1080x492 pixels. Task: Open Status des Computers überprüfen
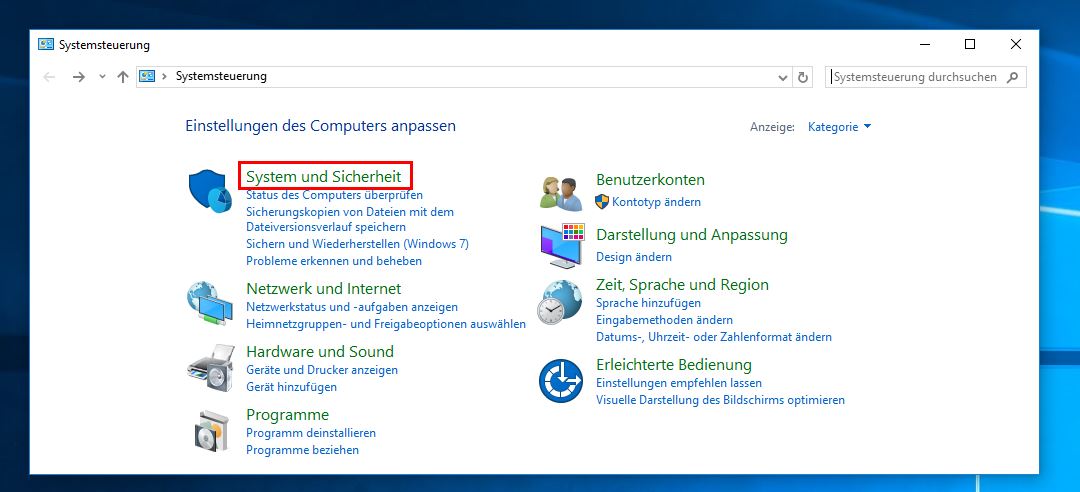335,196
